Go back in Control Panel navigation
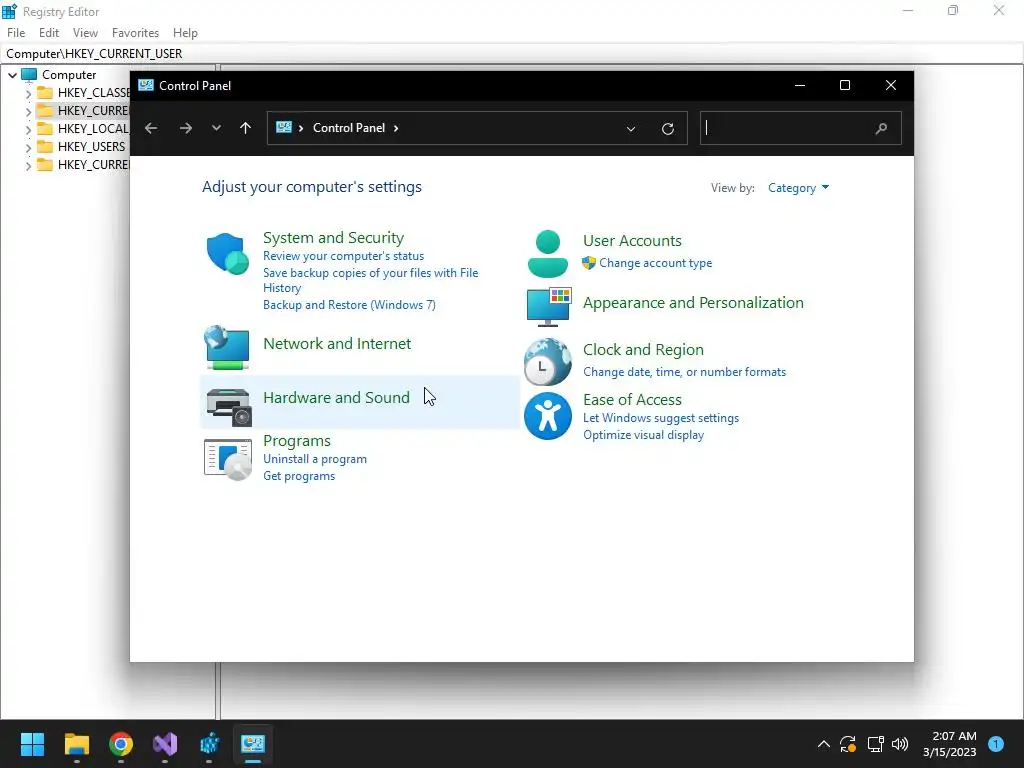The image size is (1024, 768). (151, 128)
